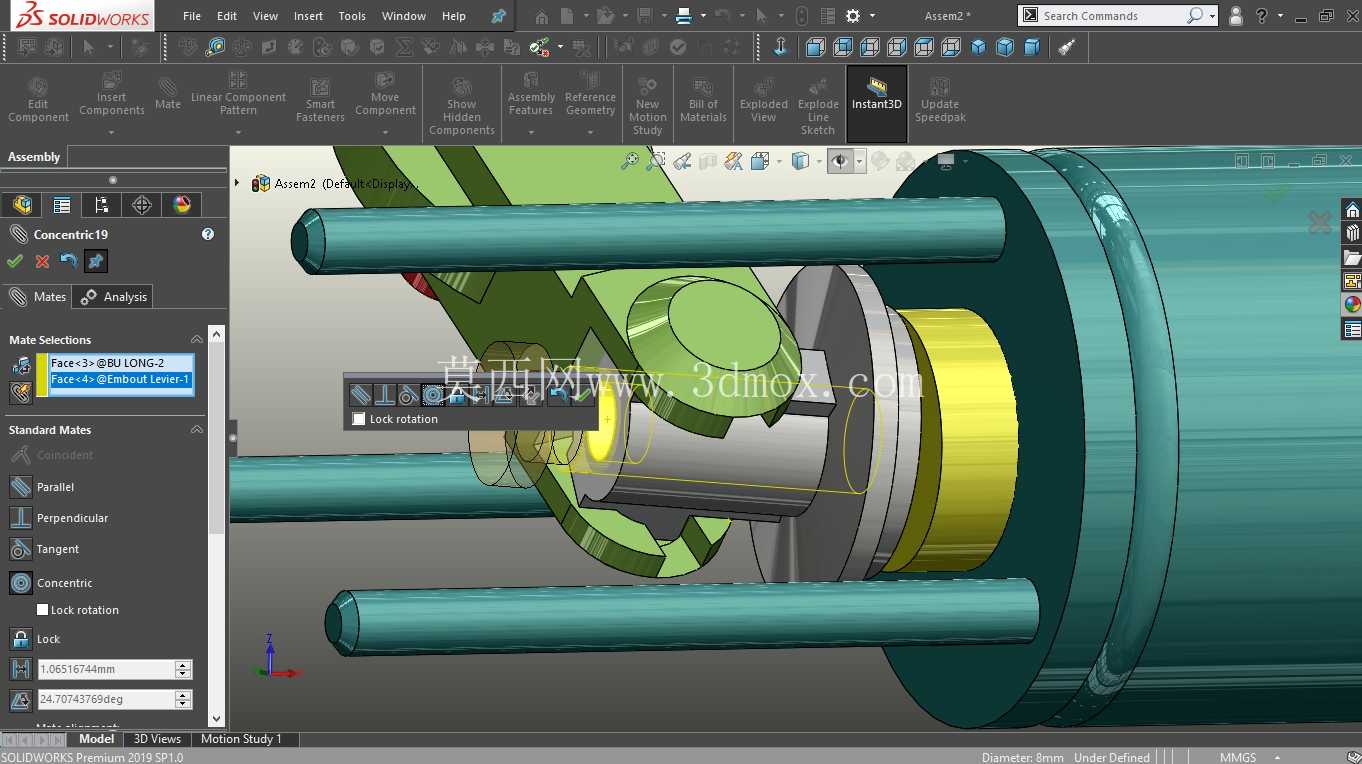Open help for Concentric19 mate
Image resolution: width=1362 pixels, height=764 pixels.
pyautogui.click(x=208, y=234)
